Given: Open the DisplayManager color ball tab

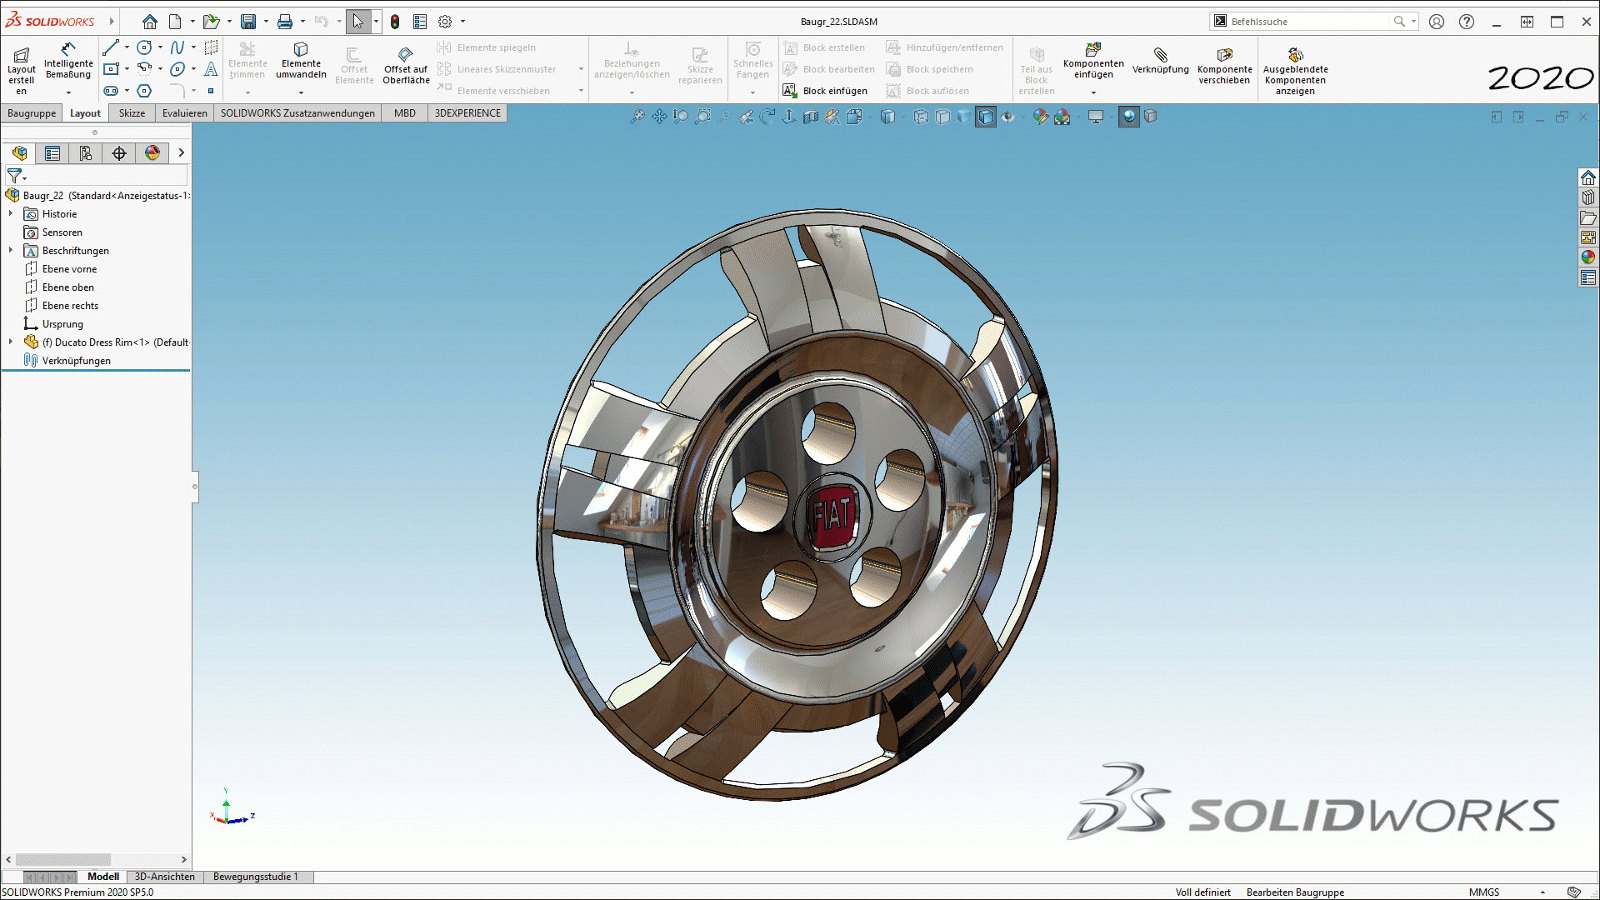Looking at the screenshot, I should coord(152,153).
